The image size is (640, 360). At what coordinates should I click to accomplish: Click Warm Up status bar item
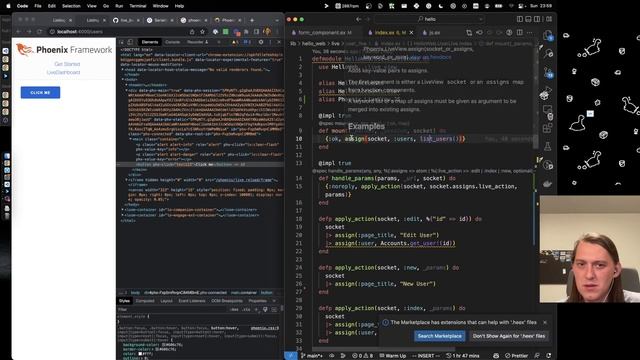click(x=393, y=356)
